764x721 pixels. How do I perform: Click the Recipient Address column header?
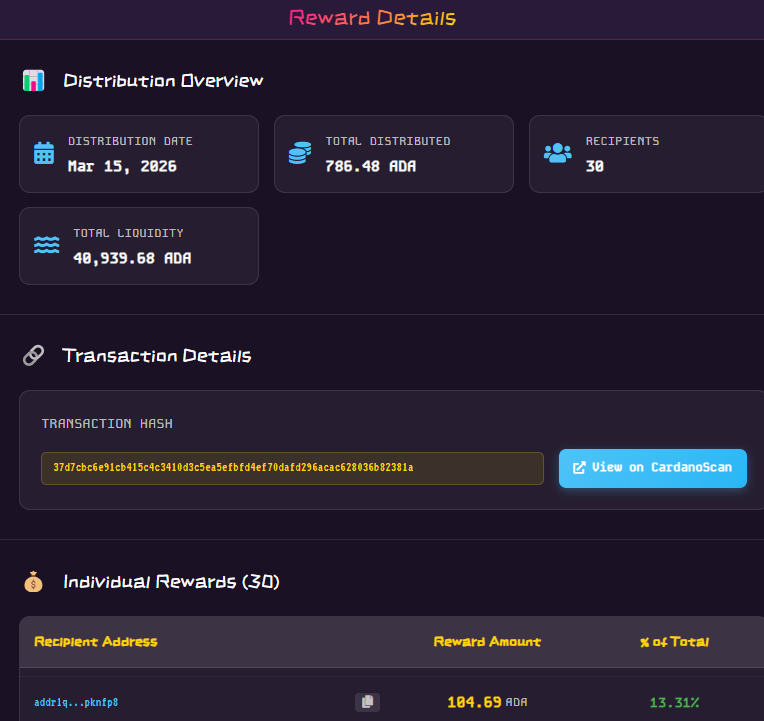(96, 642)
